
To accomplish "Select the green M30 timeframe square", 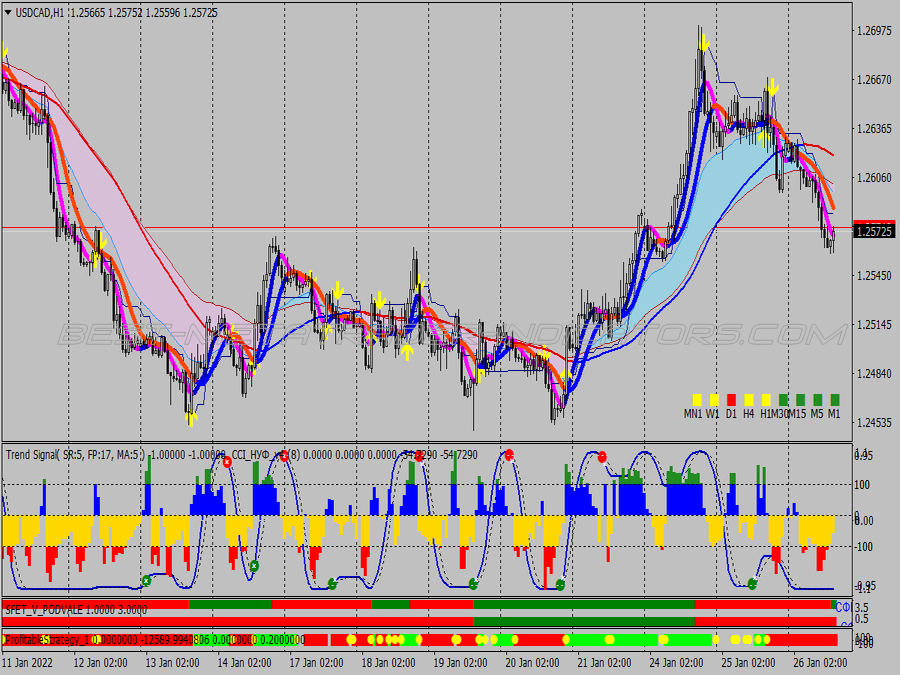I will click(783, 400).
